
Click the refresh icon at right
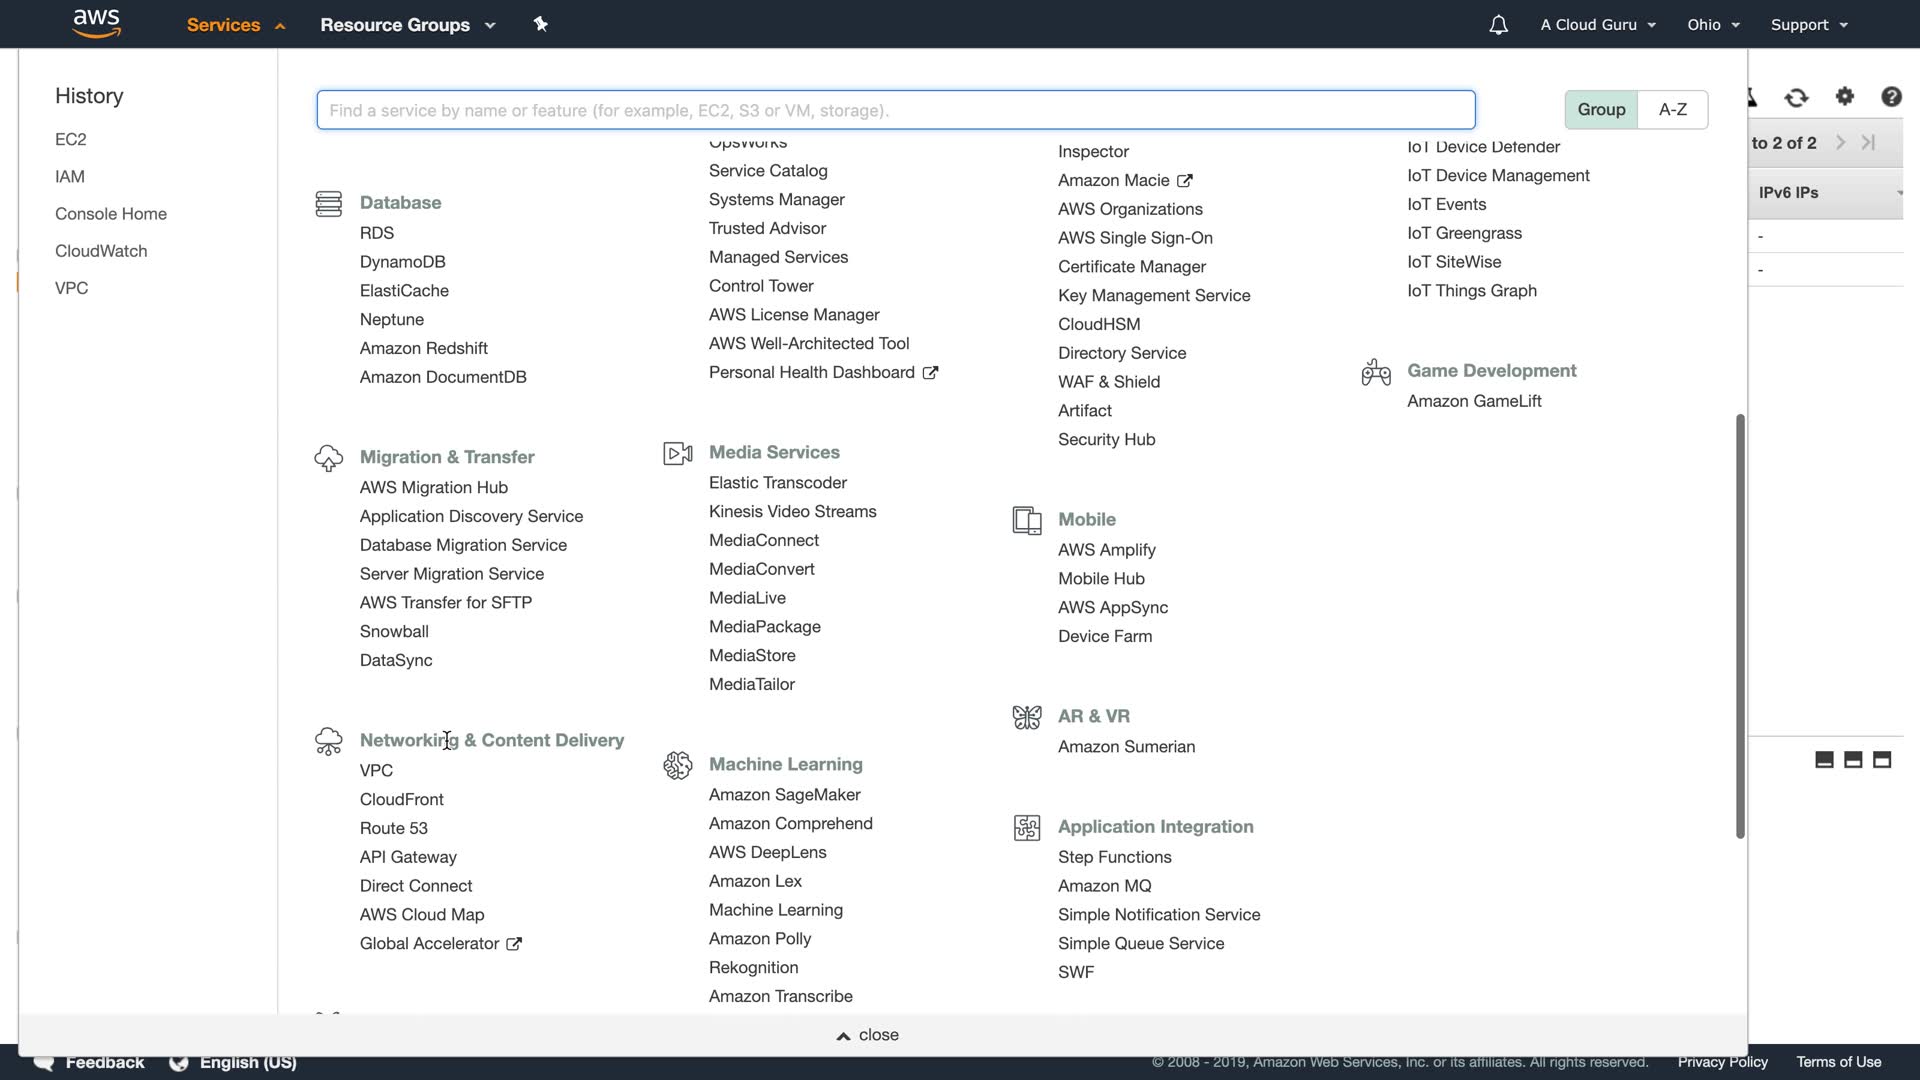coord(1796,97)
